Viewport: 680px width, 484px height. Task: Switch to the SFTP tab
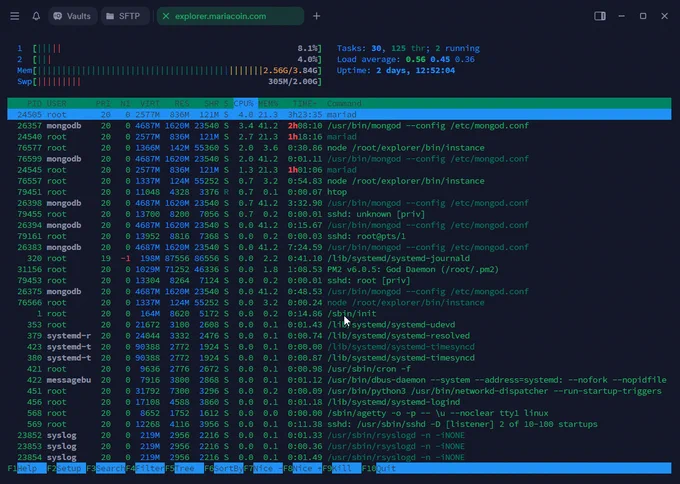[x=124, y=16]
